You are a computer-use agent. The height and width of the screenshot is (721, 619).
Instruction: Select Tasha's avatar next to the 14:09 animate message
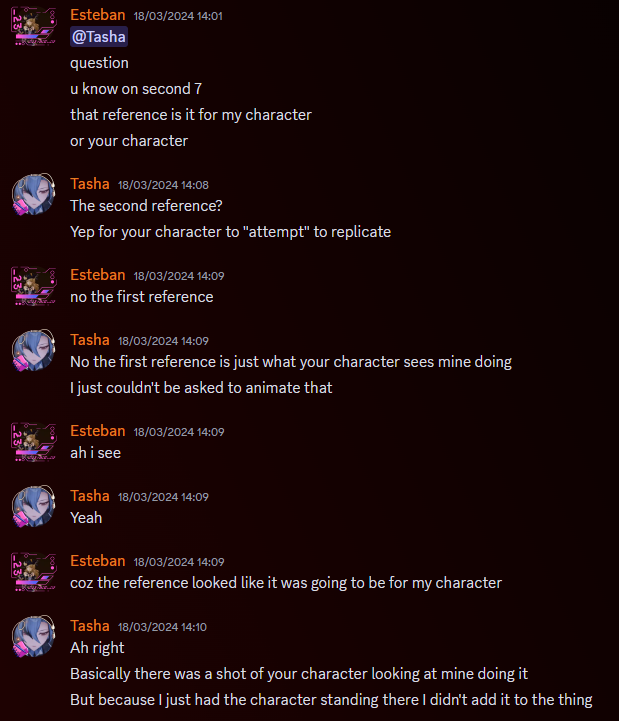point(34,350)
